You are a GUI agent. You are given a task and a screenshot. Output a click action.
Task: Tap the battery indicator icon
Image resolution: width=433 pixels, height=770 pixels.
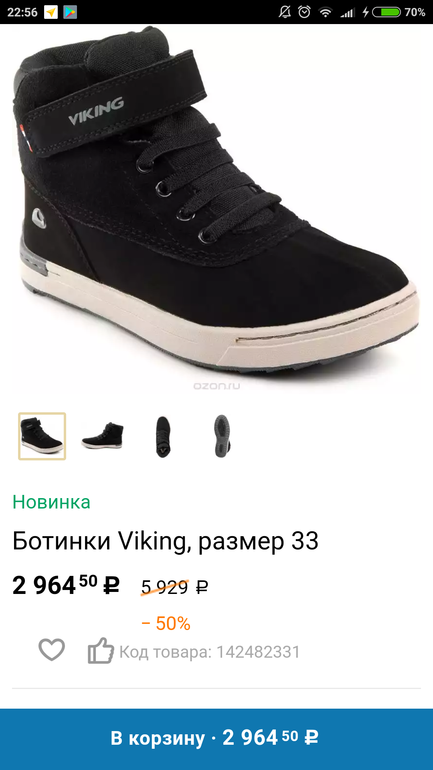pyautogui.click(x=386, y=12)
